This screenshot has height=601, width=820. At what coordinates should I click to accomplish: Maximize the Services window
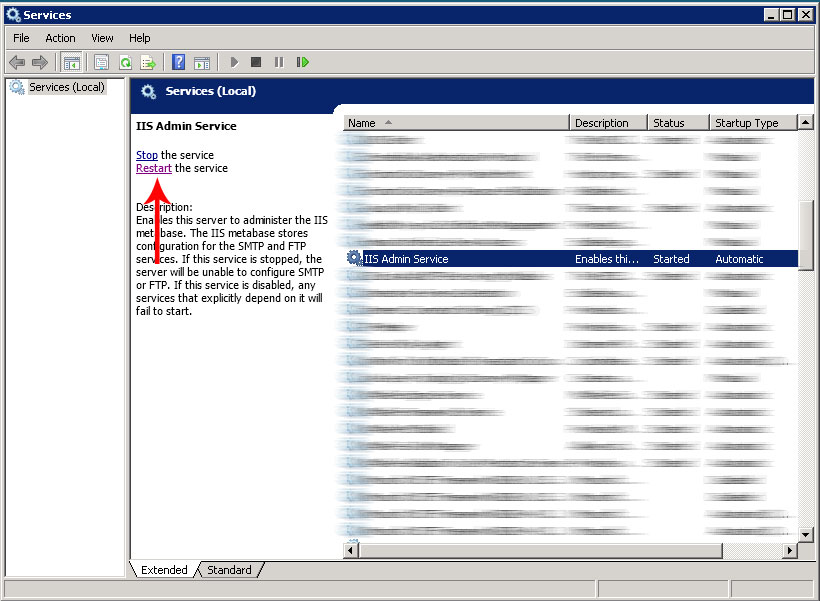point(788,15)
